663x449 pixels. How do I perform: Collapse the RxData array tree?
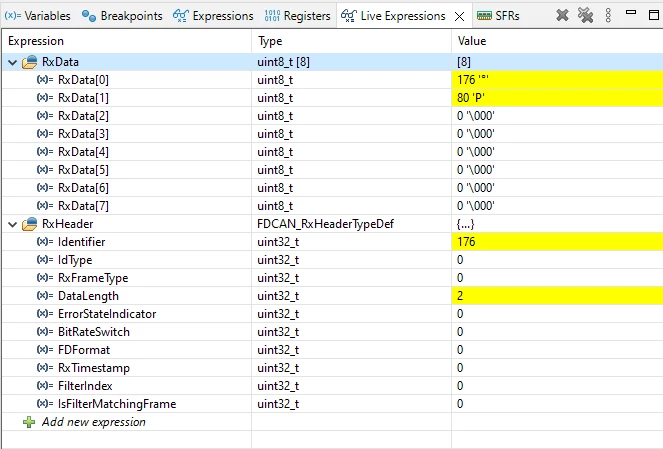coord(13,63)
